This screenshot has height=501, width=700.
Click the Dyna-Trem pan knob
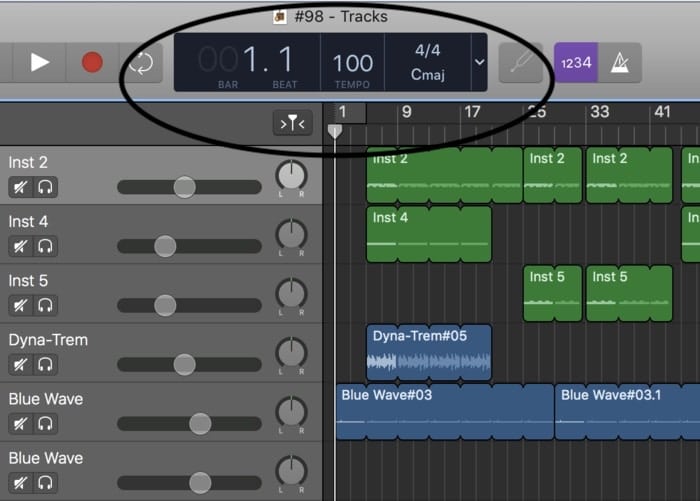[291, 353]
